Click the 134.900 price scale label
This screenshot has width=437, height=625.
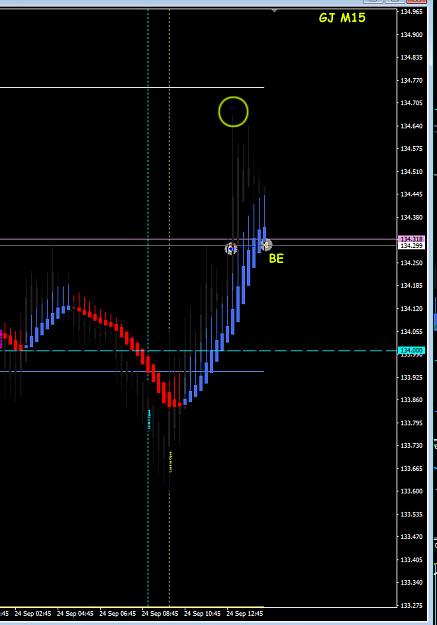[x=411, y=35]
